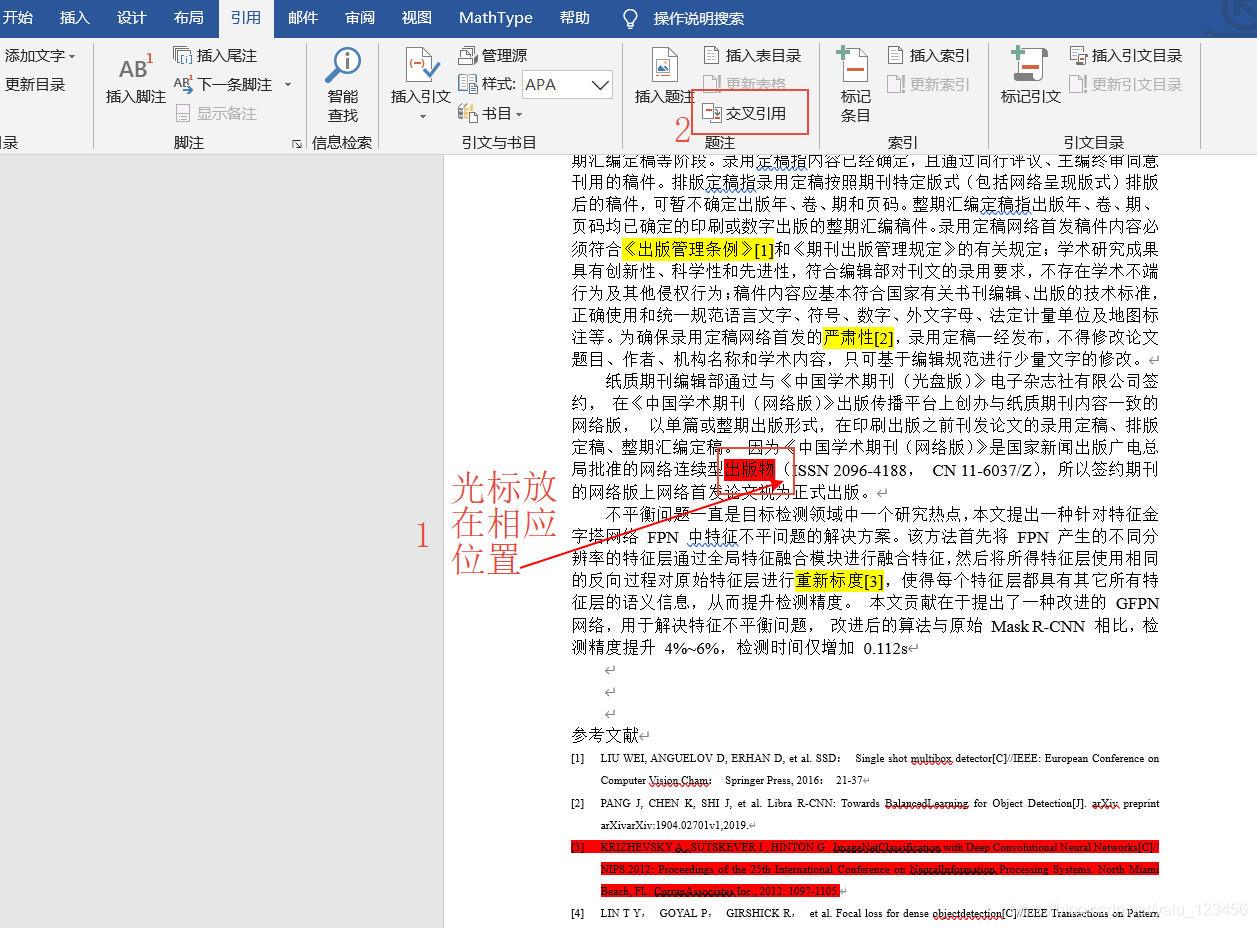The height and width of the screenshot is (928, 1257).
Task: Click the 操作说明搜索 search box
Action: coord(699,19)
